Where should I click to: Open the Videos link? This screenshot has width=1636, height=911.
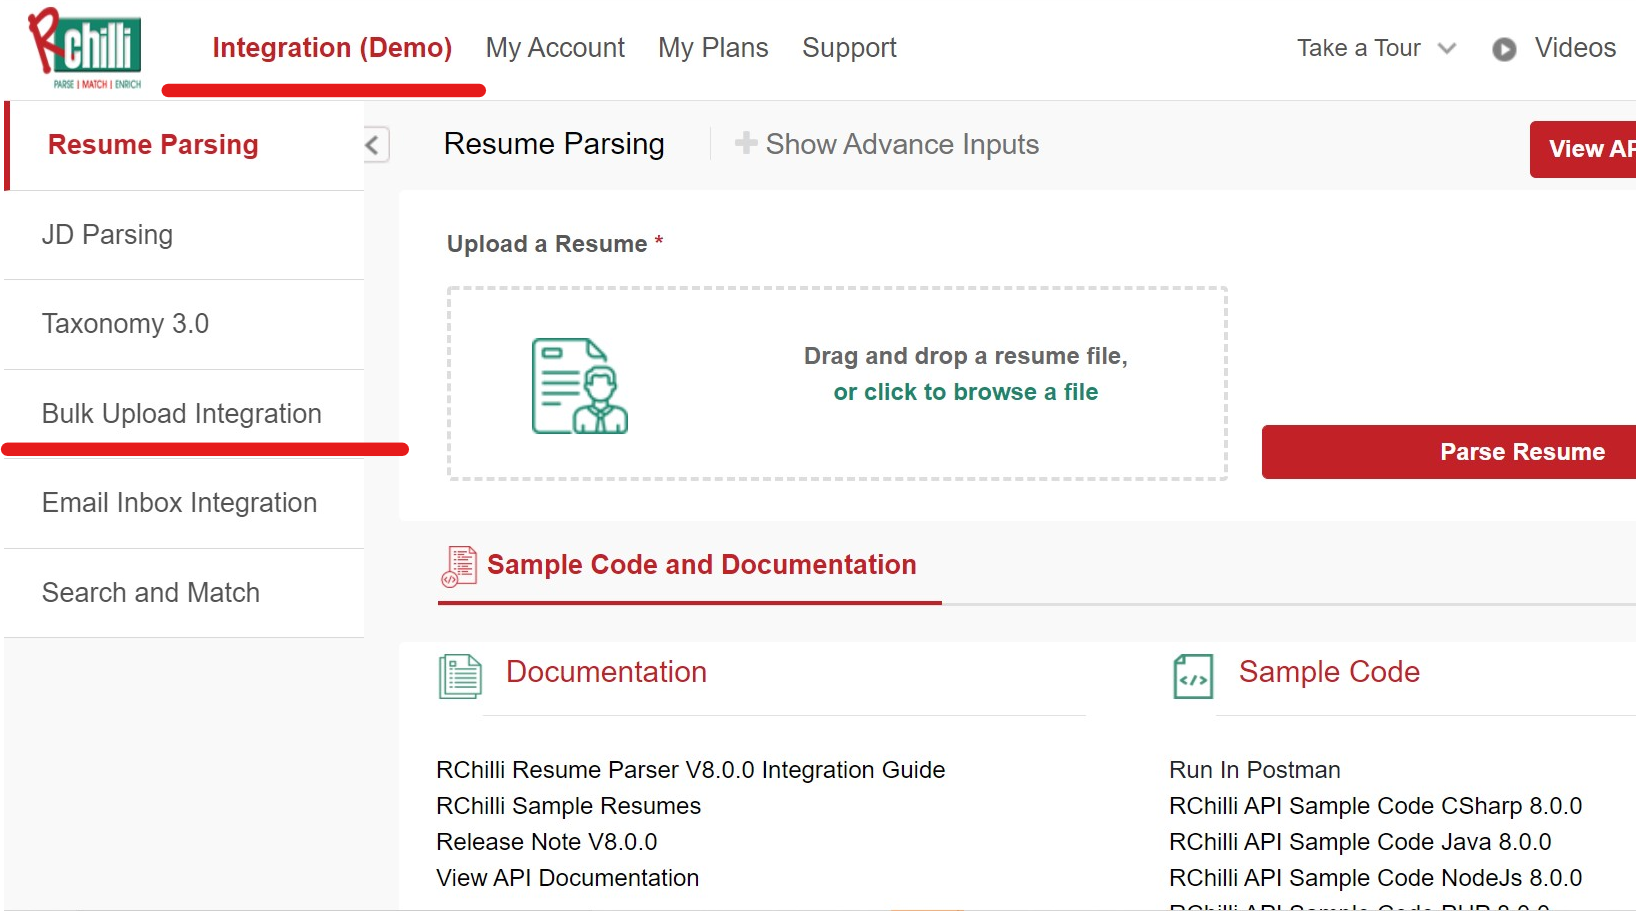pyautogui.click(x=1575, y=48)
